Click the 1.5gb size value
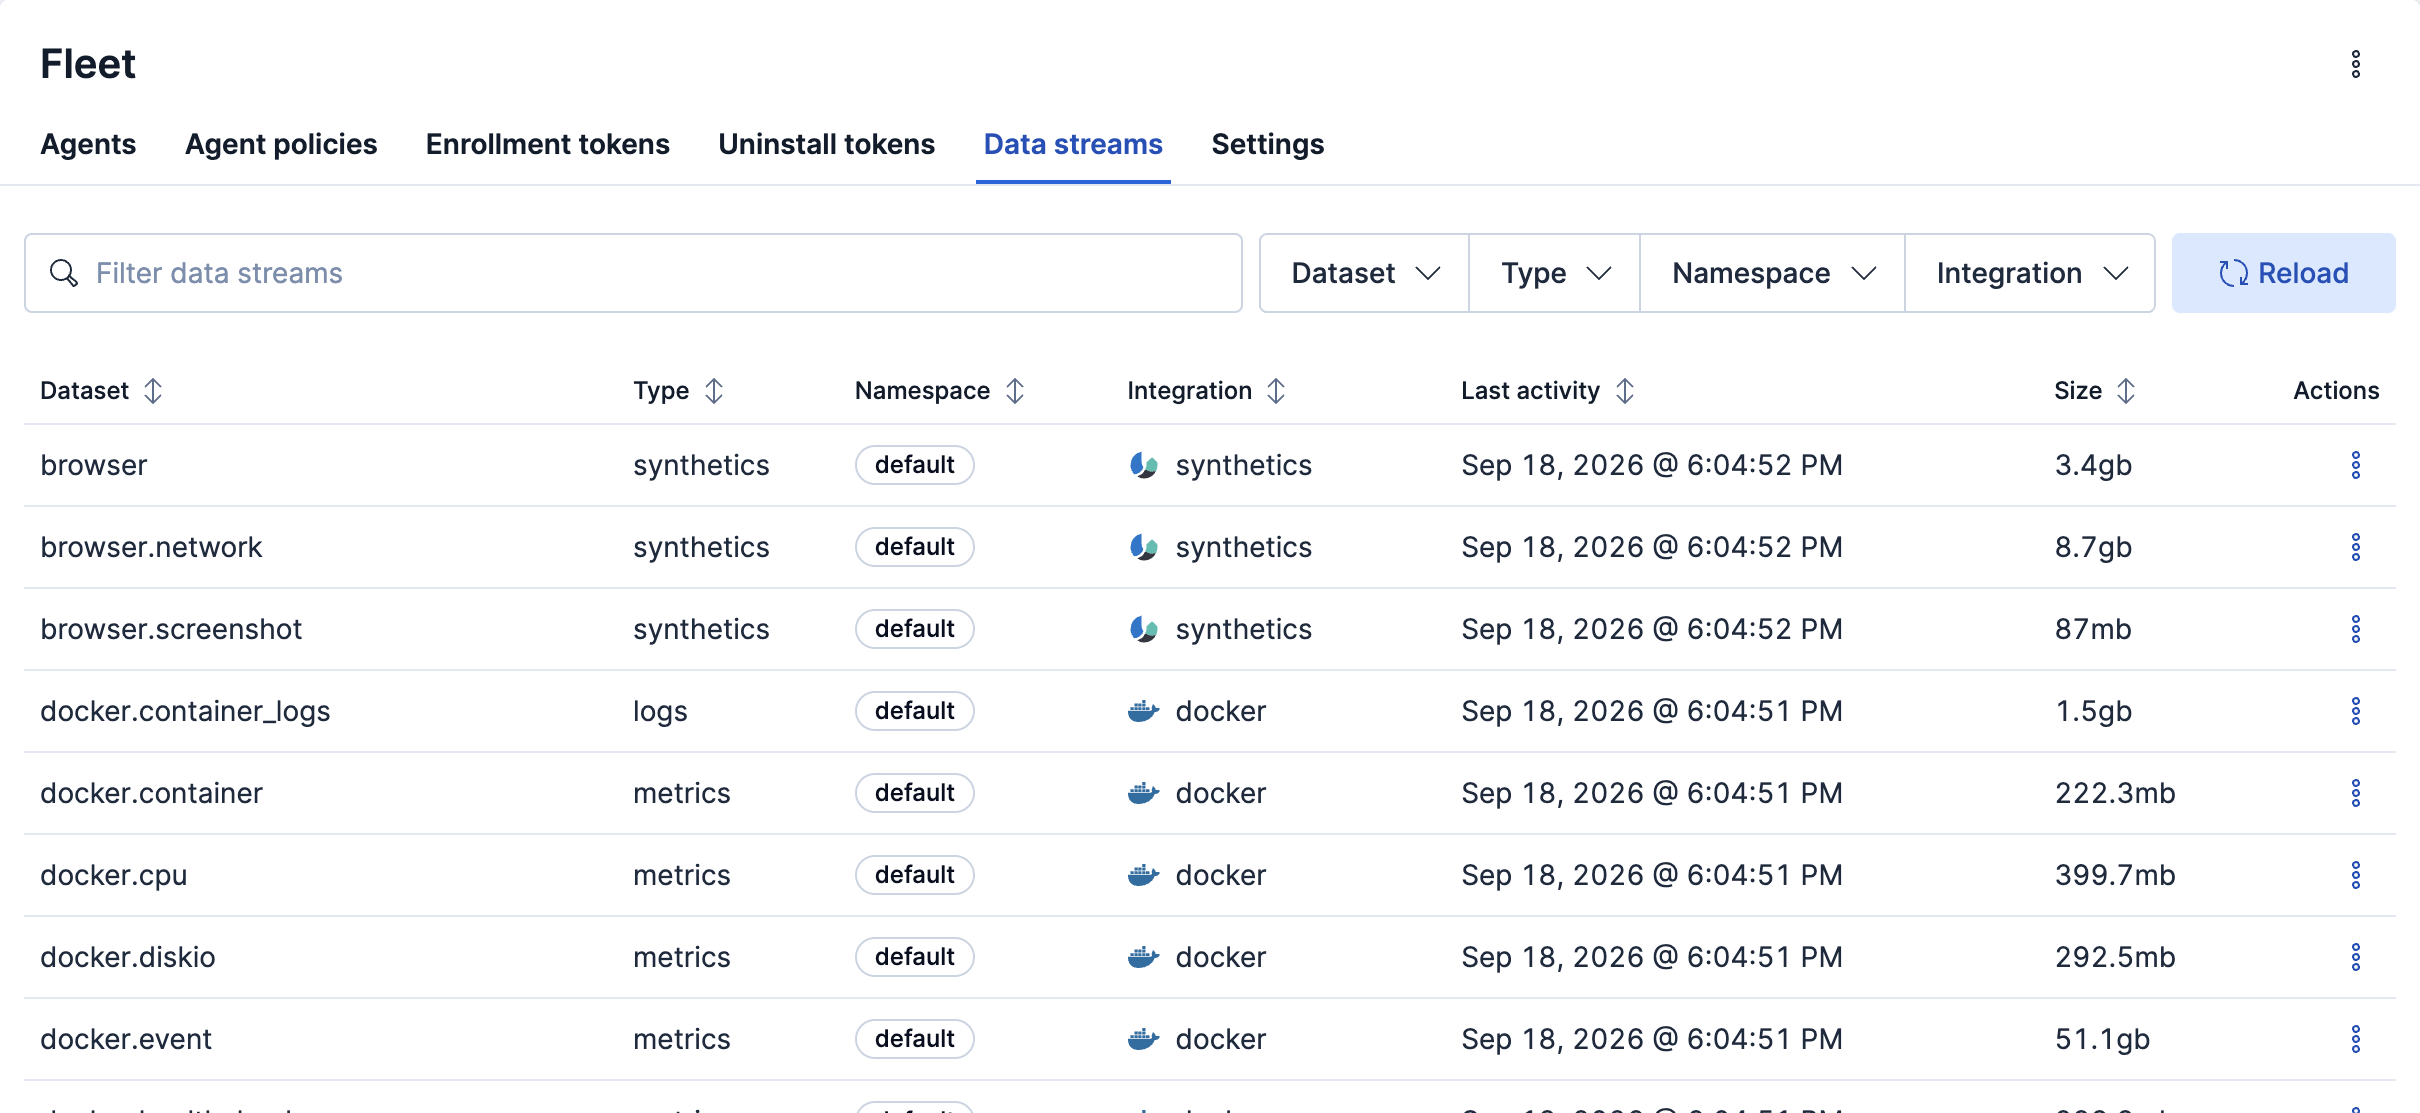Screen dimensions: 2420x1113 (x=2093, y=711)
